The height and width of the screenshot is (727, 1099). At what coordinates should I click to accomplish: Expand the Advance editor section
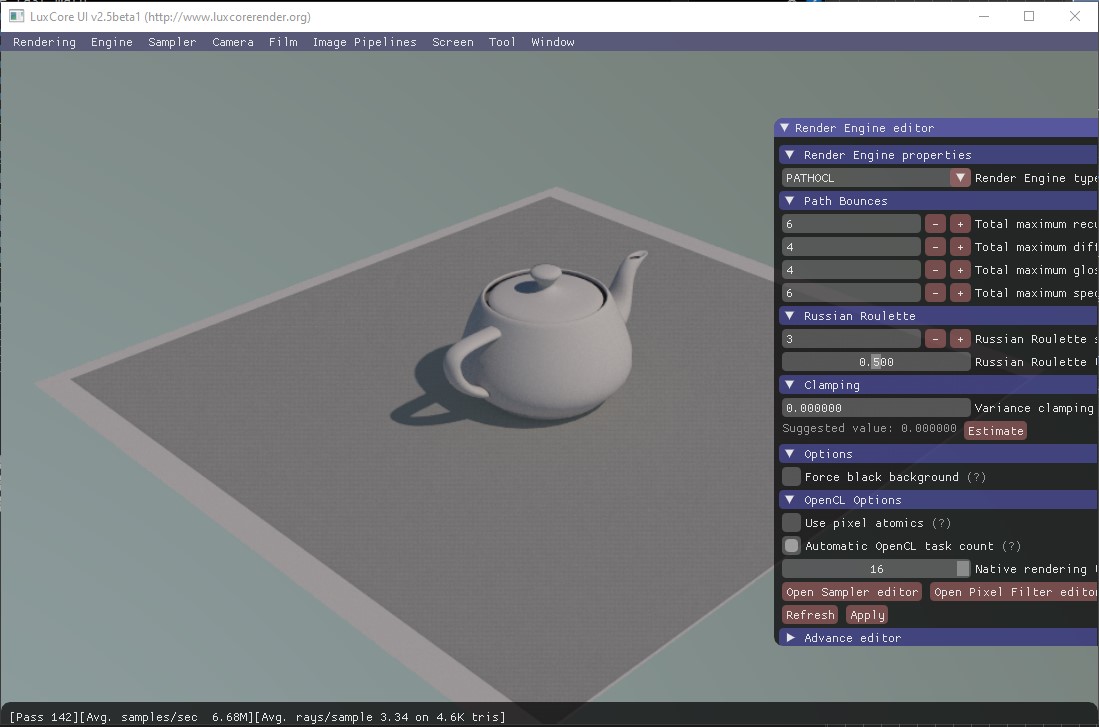791,638
